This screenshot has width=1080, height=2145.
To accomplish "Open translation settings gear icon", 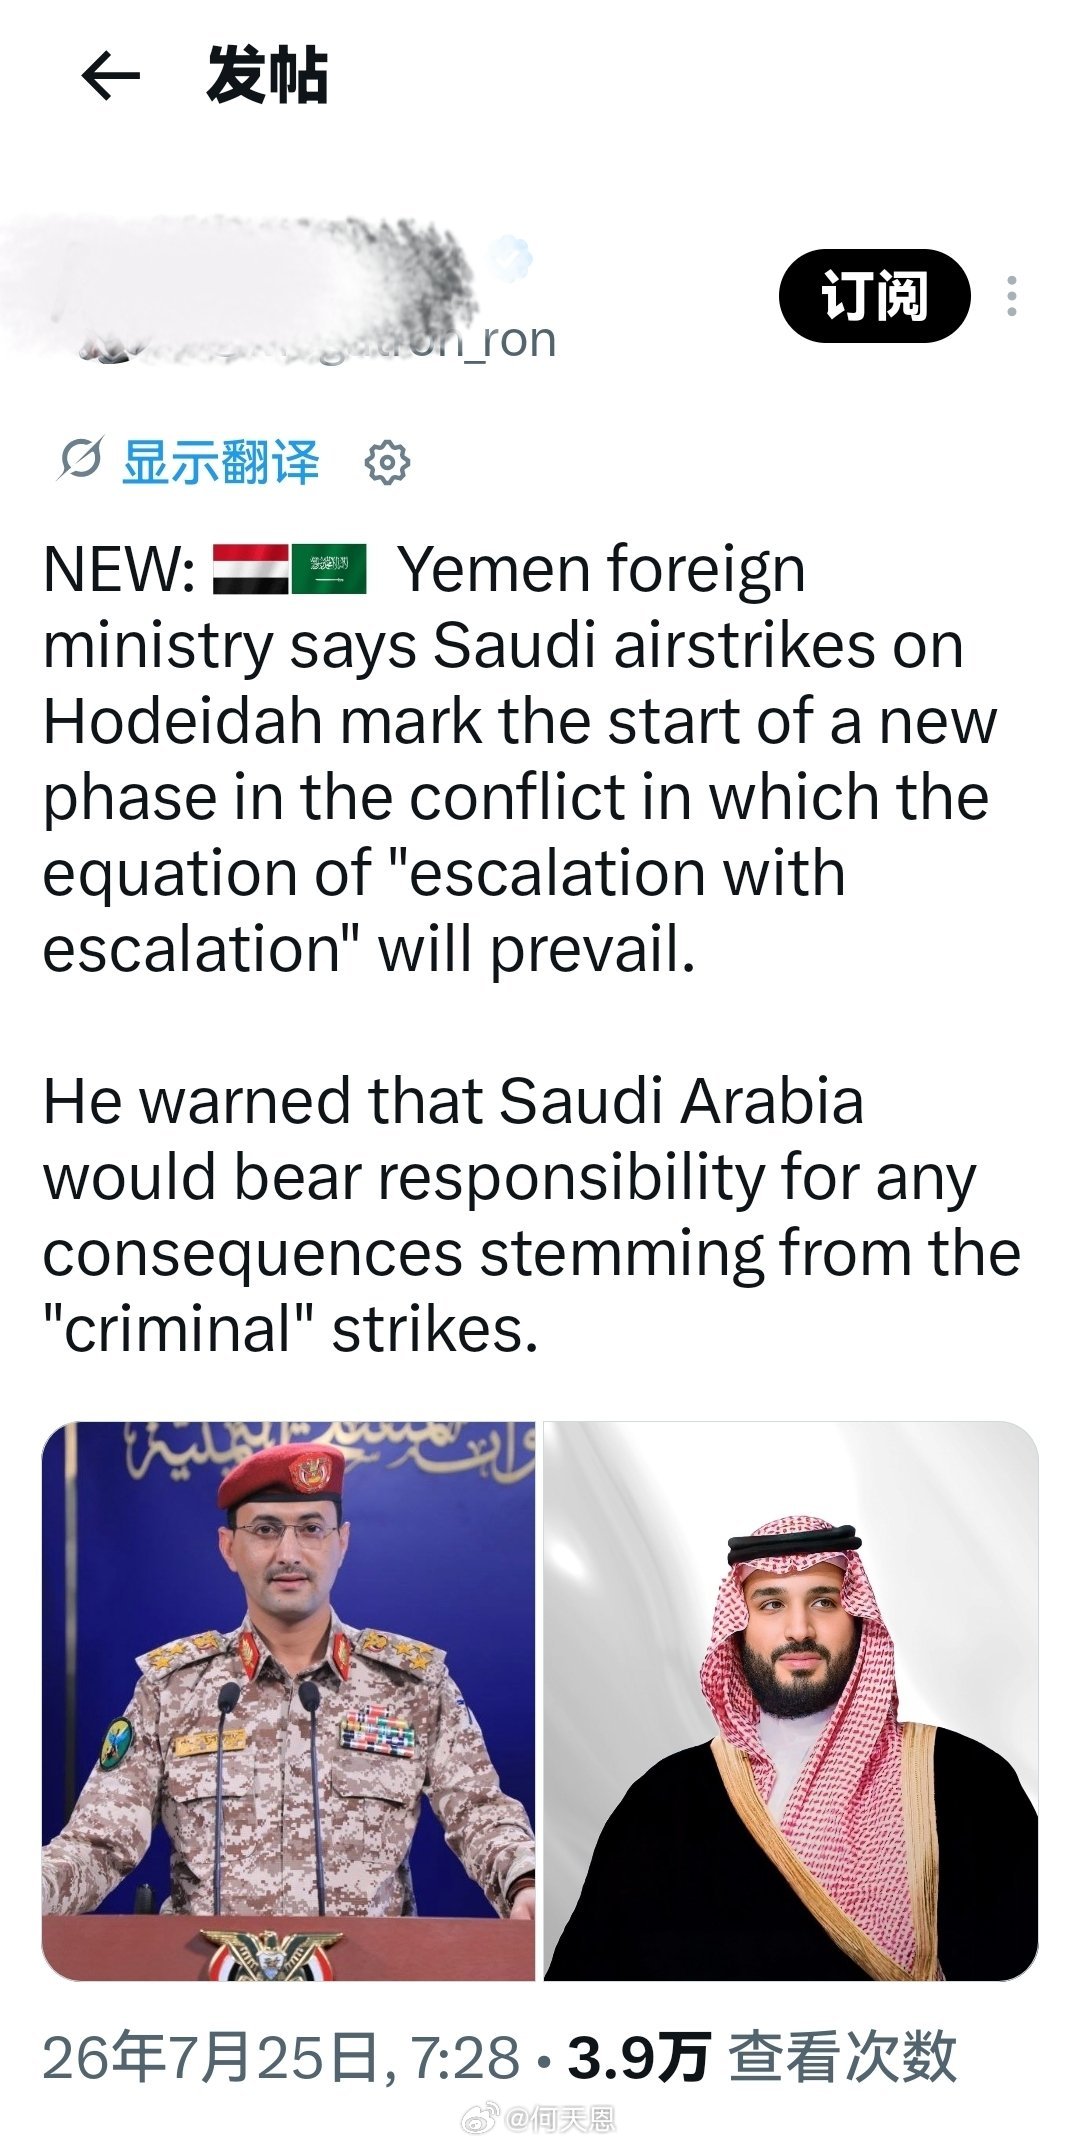I will pyautogui.click(x=387, y=463).
